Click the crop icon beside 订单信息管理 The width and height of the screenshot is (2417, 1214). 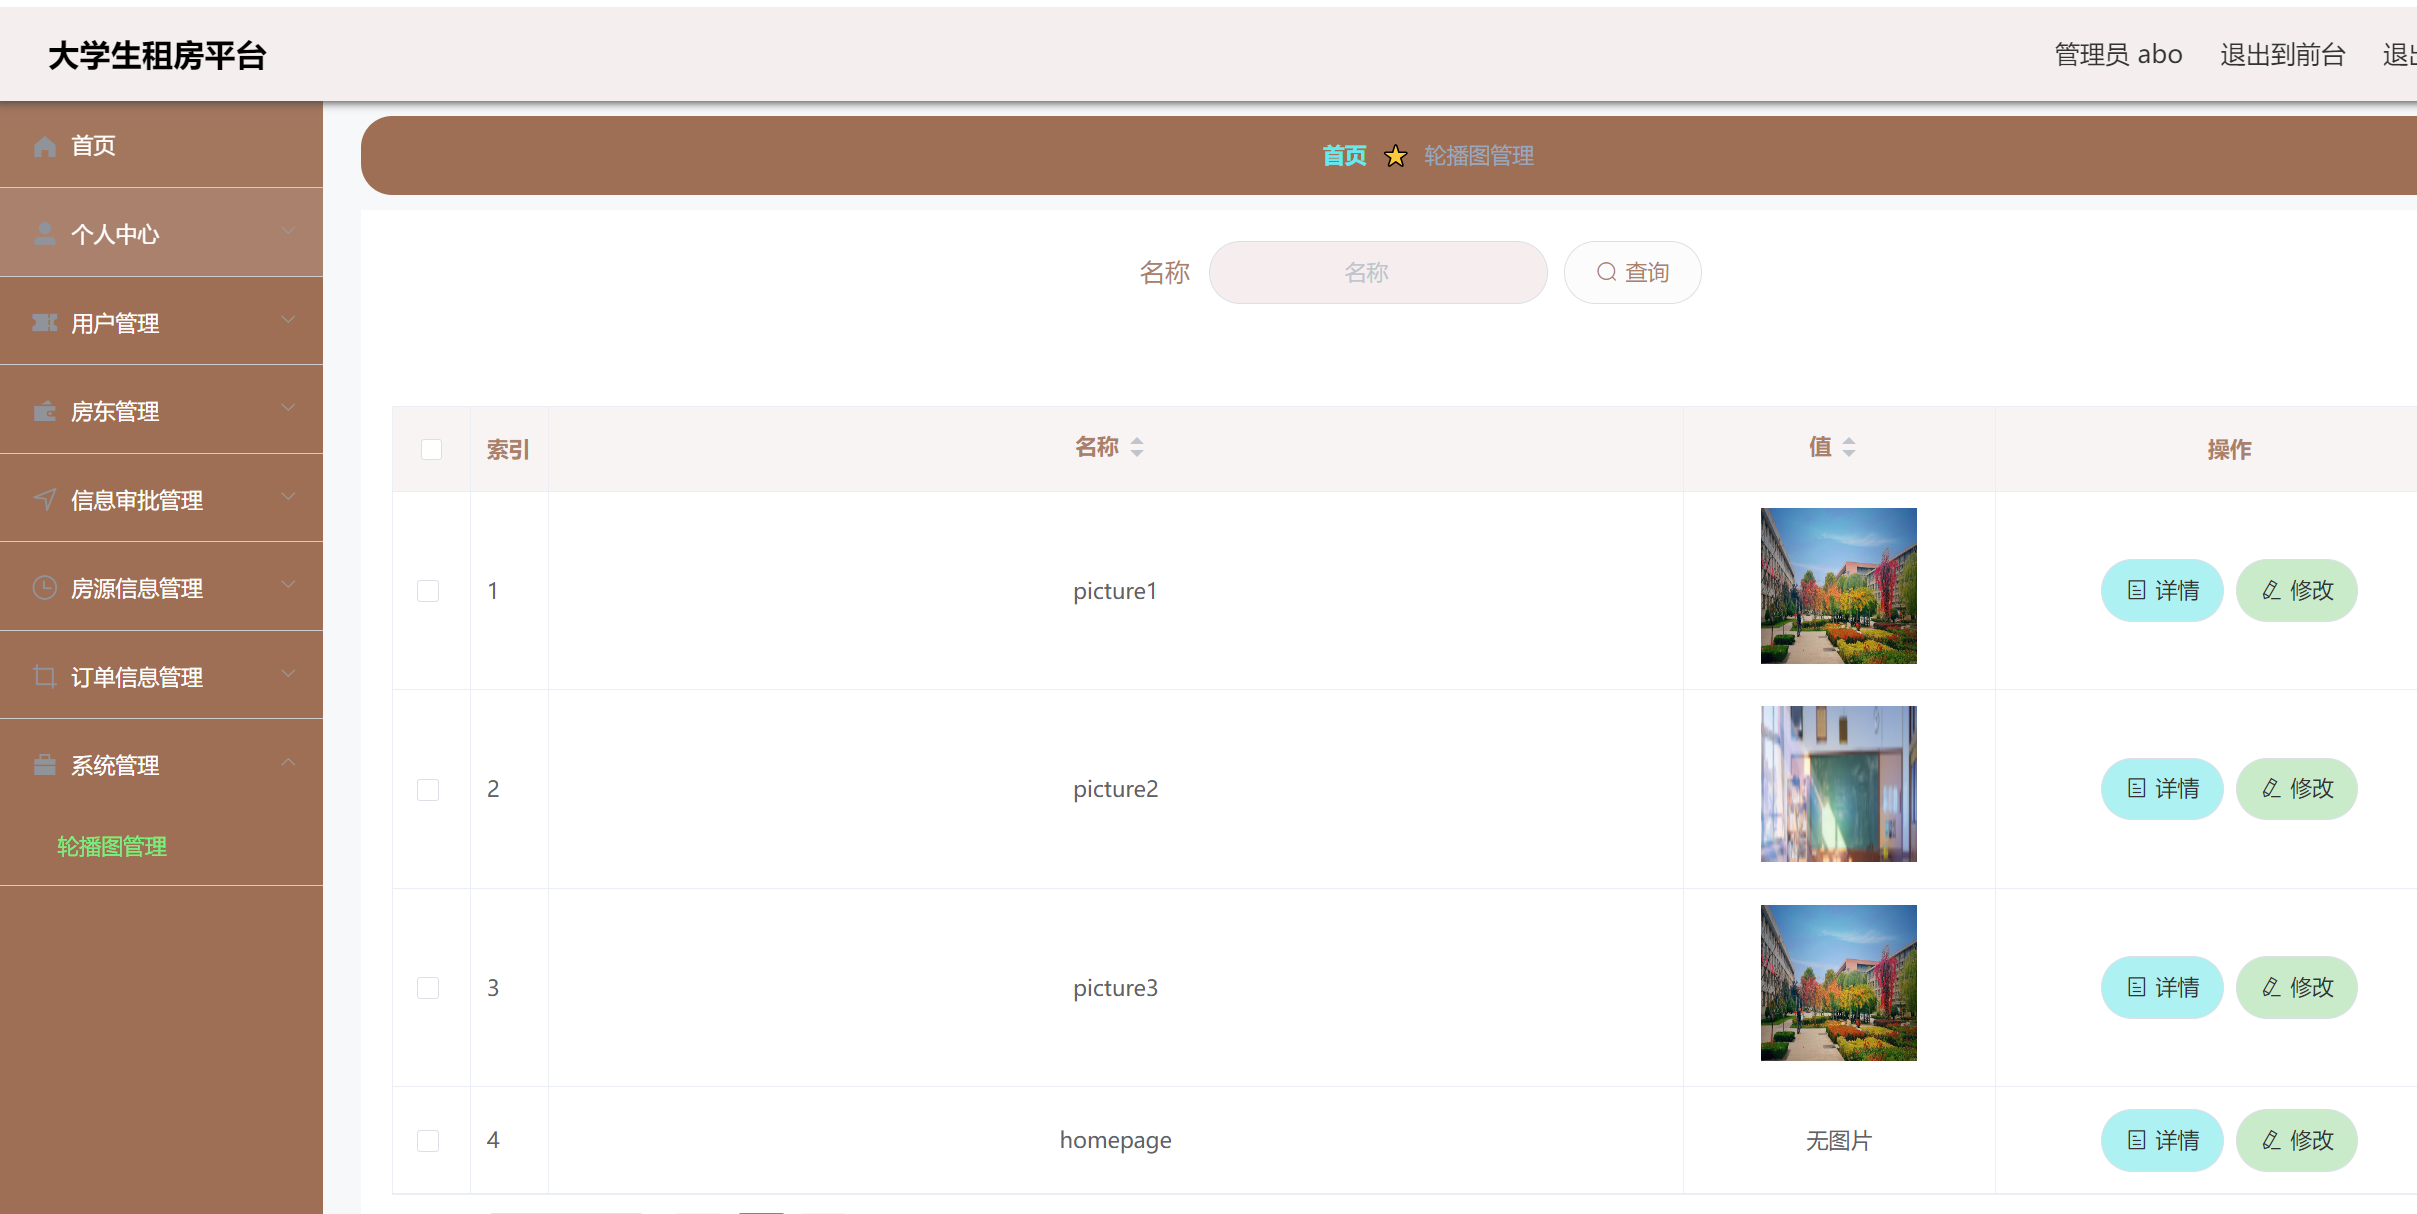[44, 677]
